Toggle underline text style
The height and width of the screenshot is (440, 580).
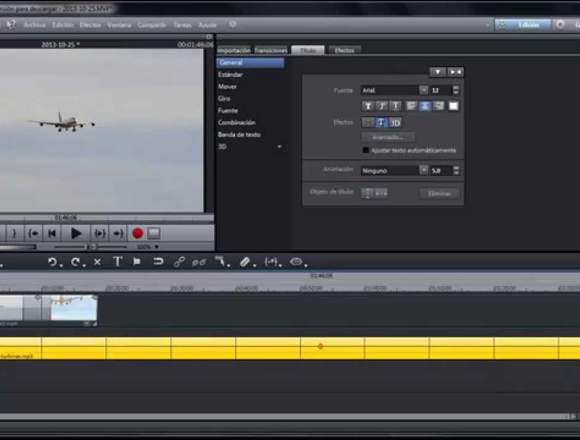395,106
